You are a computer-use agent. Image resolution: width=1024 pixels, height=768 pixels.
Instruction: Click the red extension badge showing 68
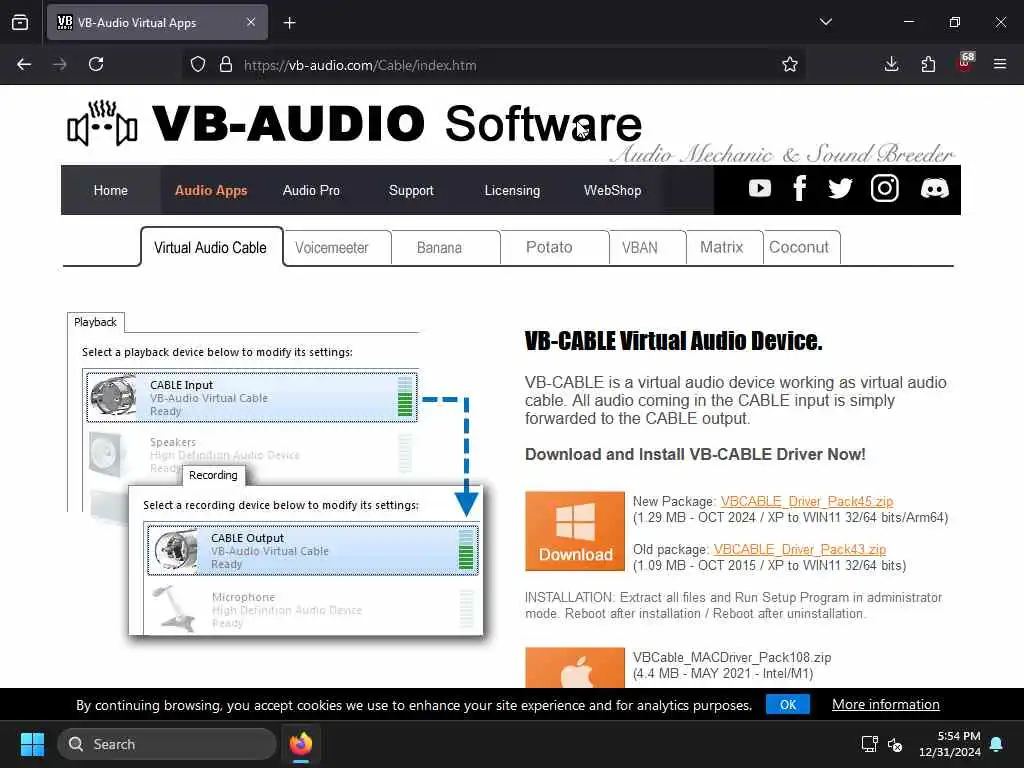coord(965,62)
